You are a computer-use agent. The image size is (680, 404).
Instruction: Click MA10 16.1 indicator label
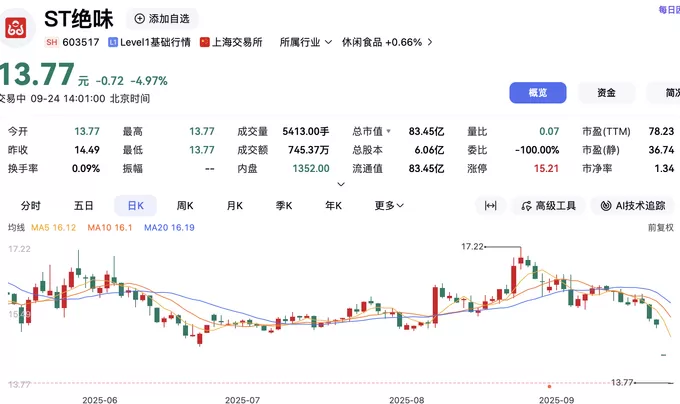pyautogui.click(x=110, y=228)
